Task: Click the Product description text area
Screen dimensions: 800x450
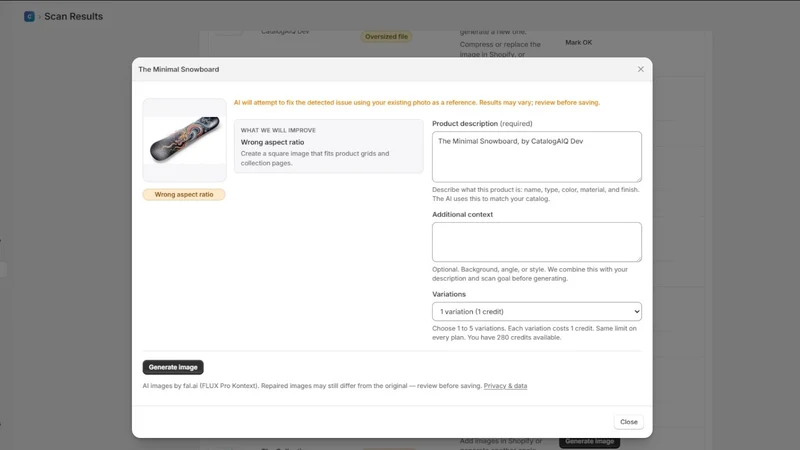Action: 537,157
